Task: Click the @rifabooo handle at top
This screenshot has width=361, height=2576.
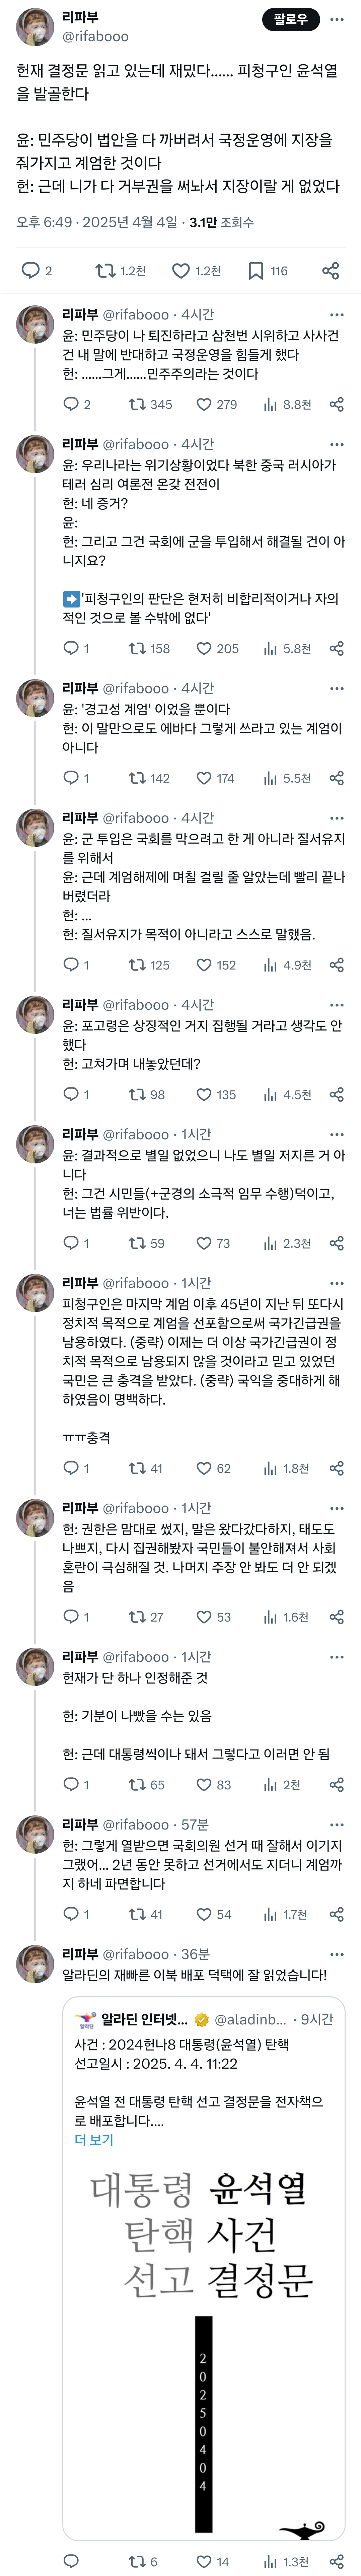Action: coord(95,36)
